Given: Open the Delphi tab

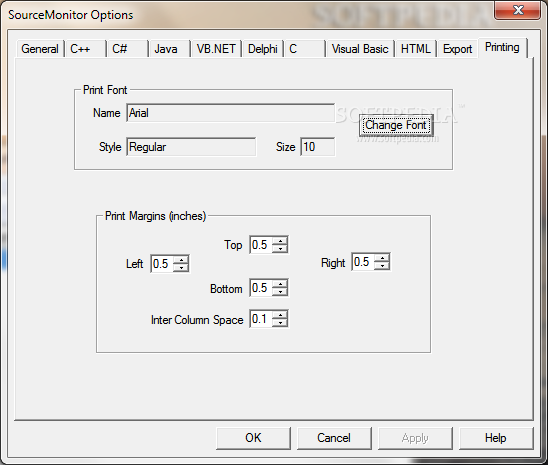Looking at the screenshot, I should click(x=263, y=49).
